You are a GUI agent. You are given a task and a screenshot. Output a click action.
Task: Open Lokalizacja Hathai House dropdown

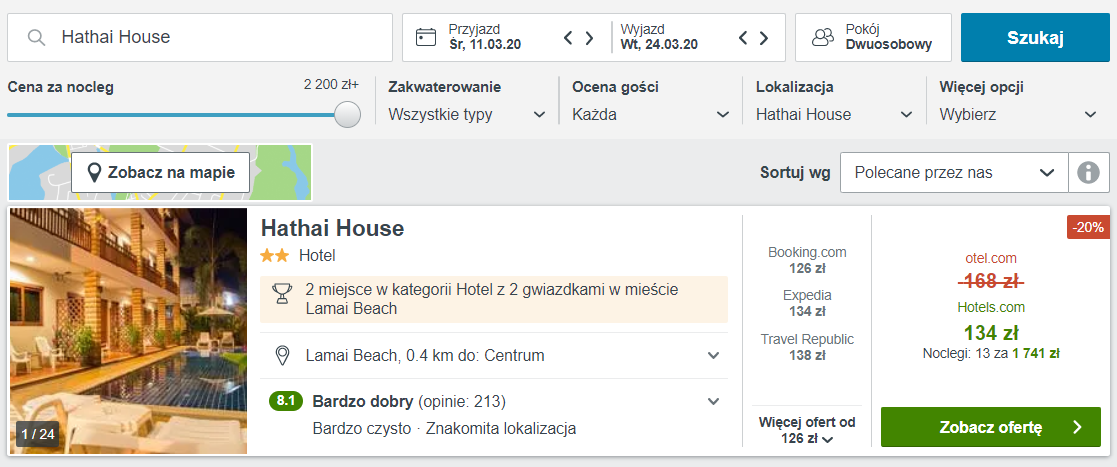tap(834, 115)
